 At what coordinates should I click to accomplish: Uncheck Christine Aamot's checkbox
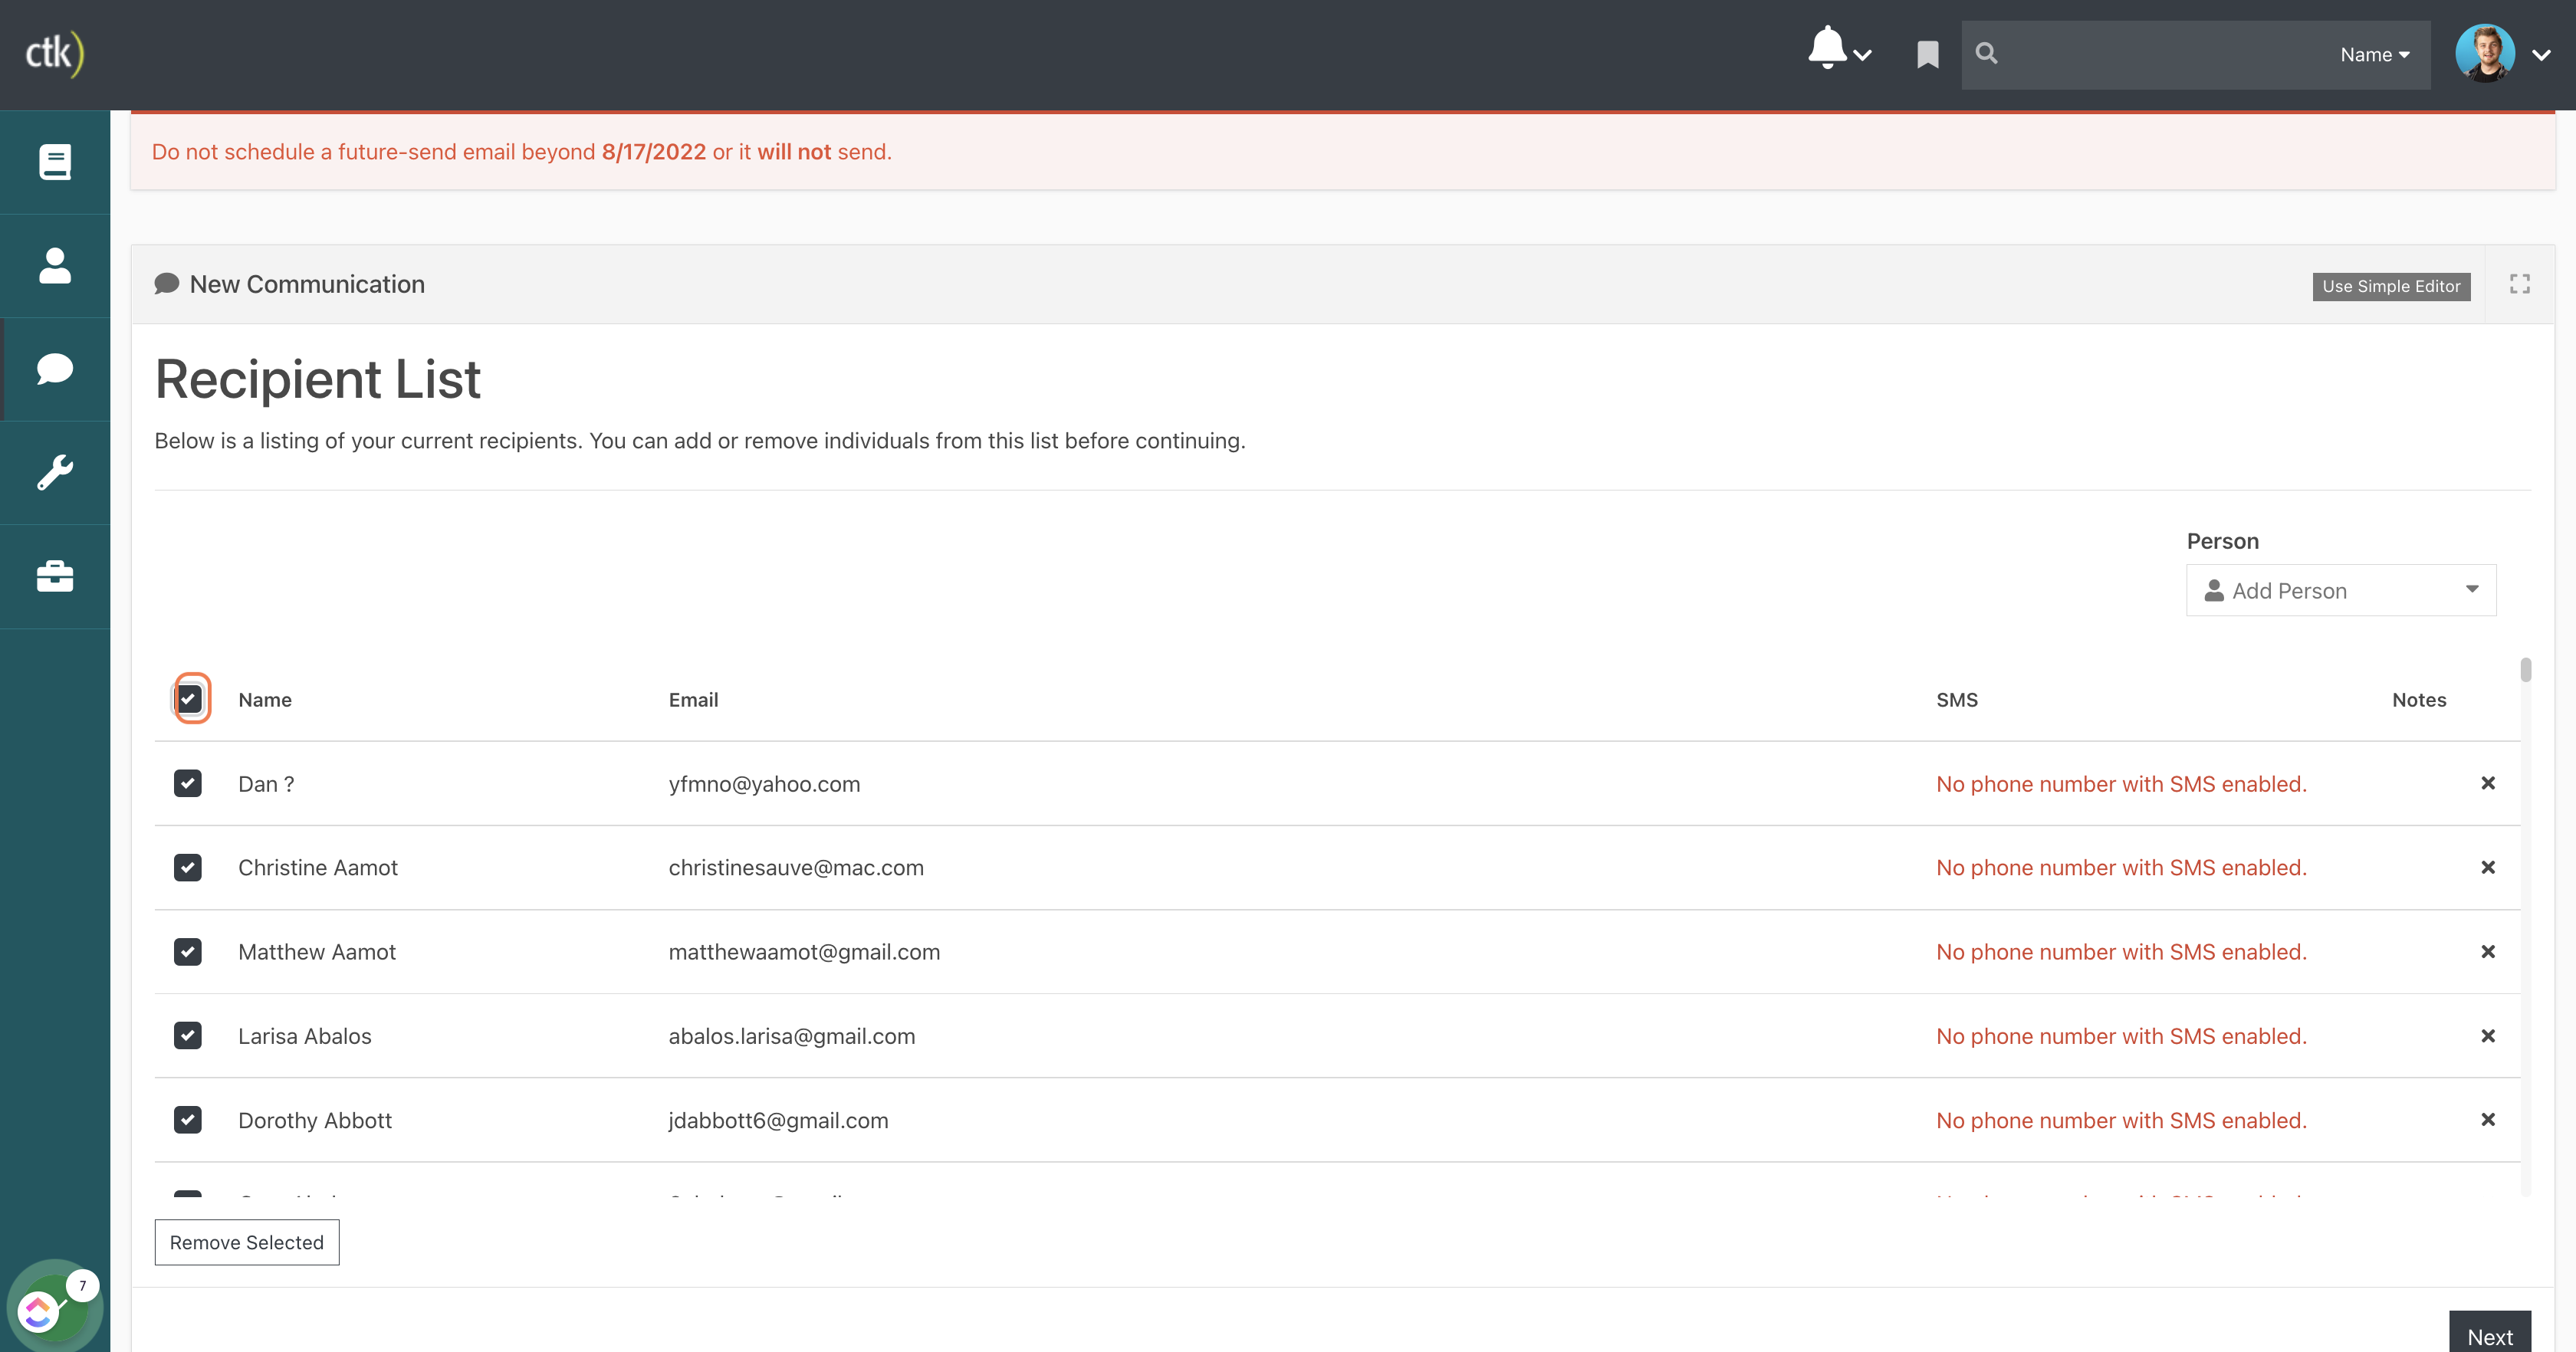[188, 867]
